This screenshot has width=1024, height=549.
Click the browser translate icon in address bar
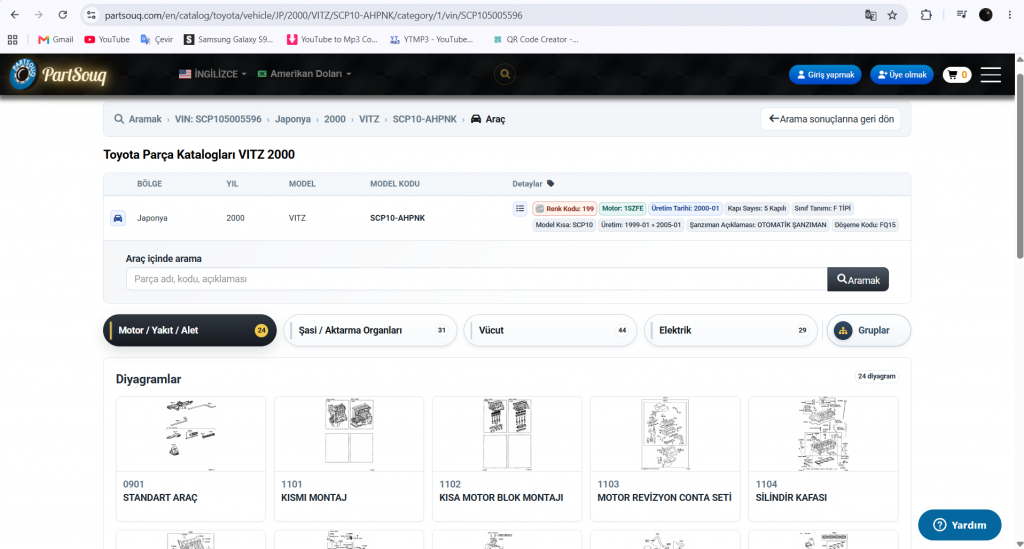coord(871,15)
